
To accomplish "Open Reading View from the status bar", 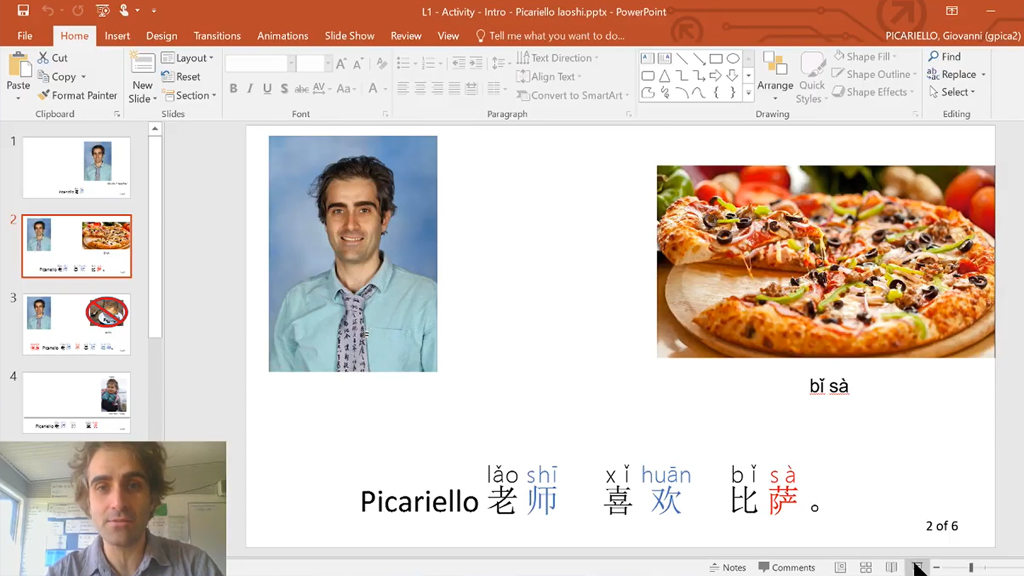I will click(x=891, y=567).
